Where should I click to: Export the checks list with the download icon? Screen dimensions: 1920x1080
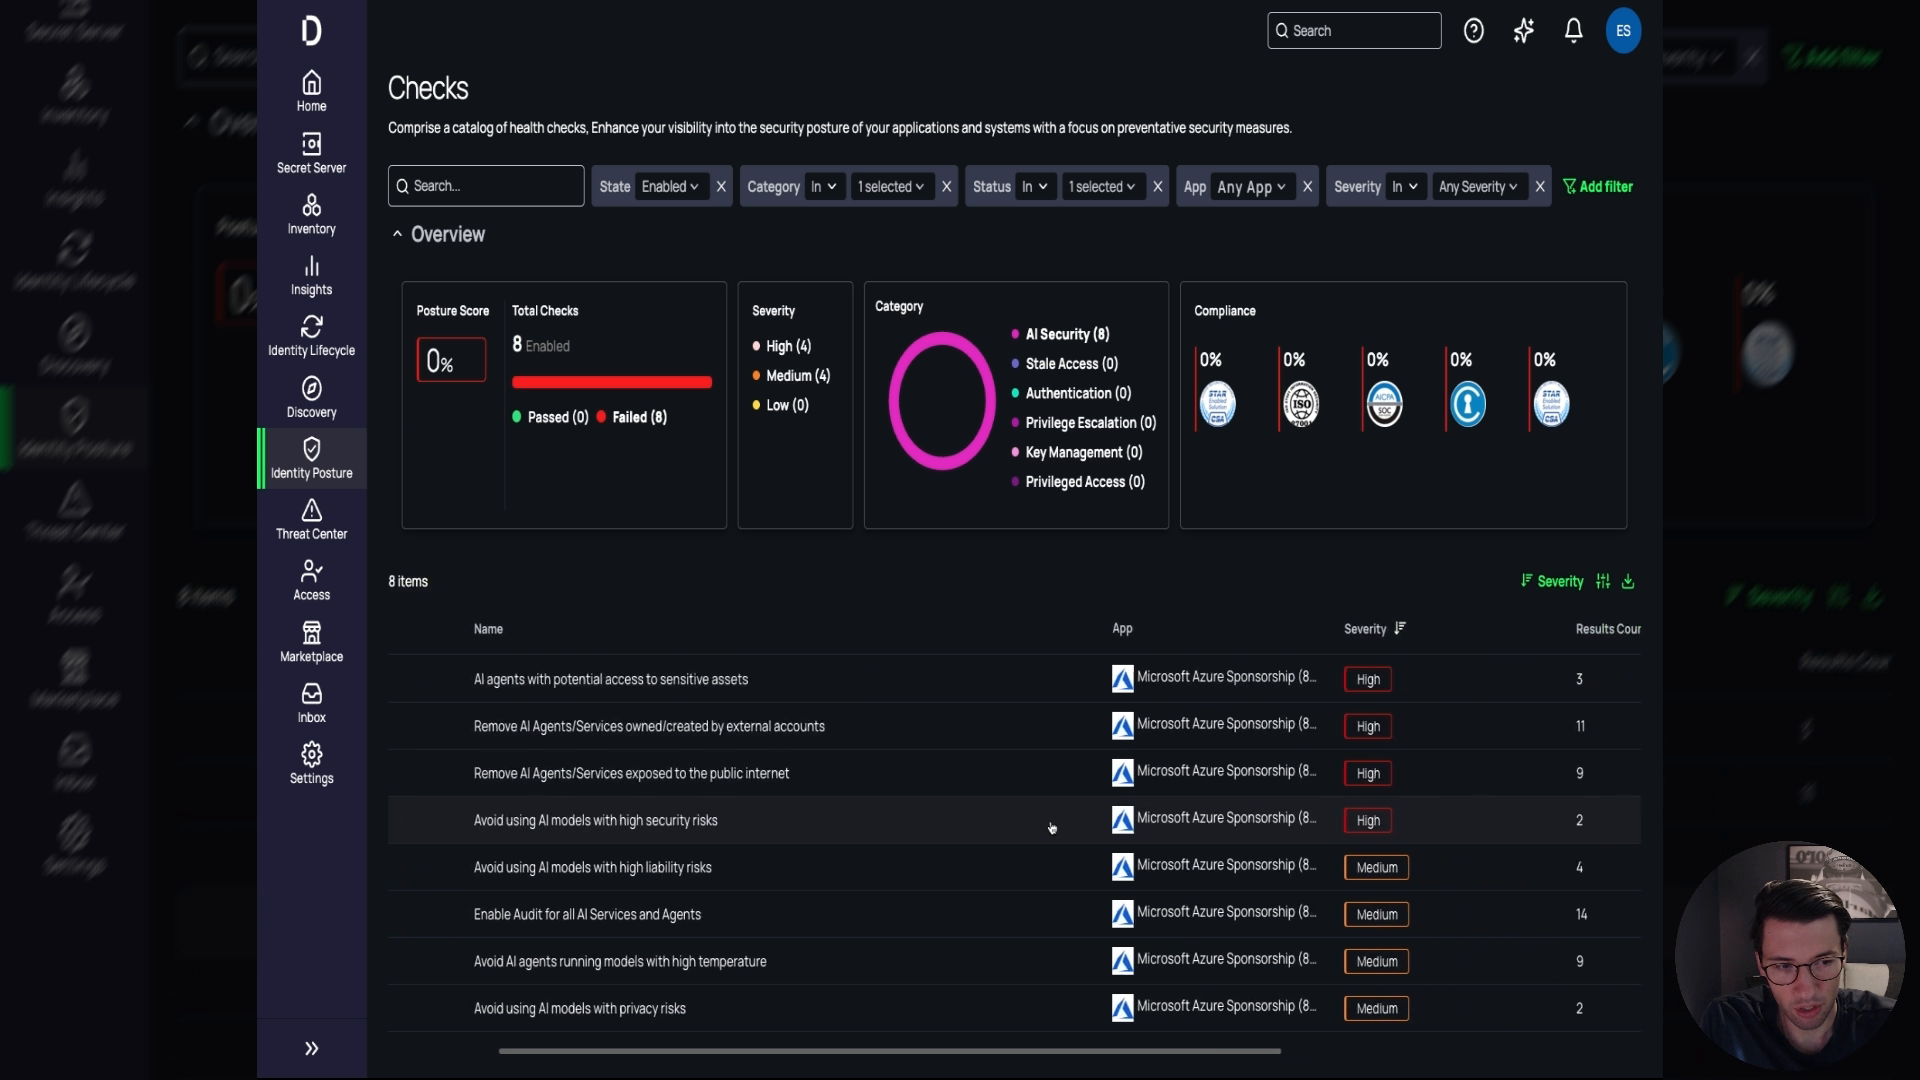[x=1627, y=581]
